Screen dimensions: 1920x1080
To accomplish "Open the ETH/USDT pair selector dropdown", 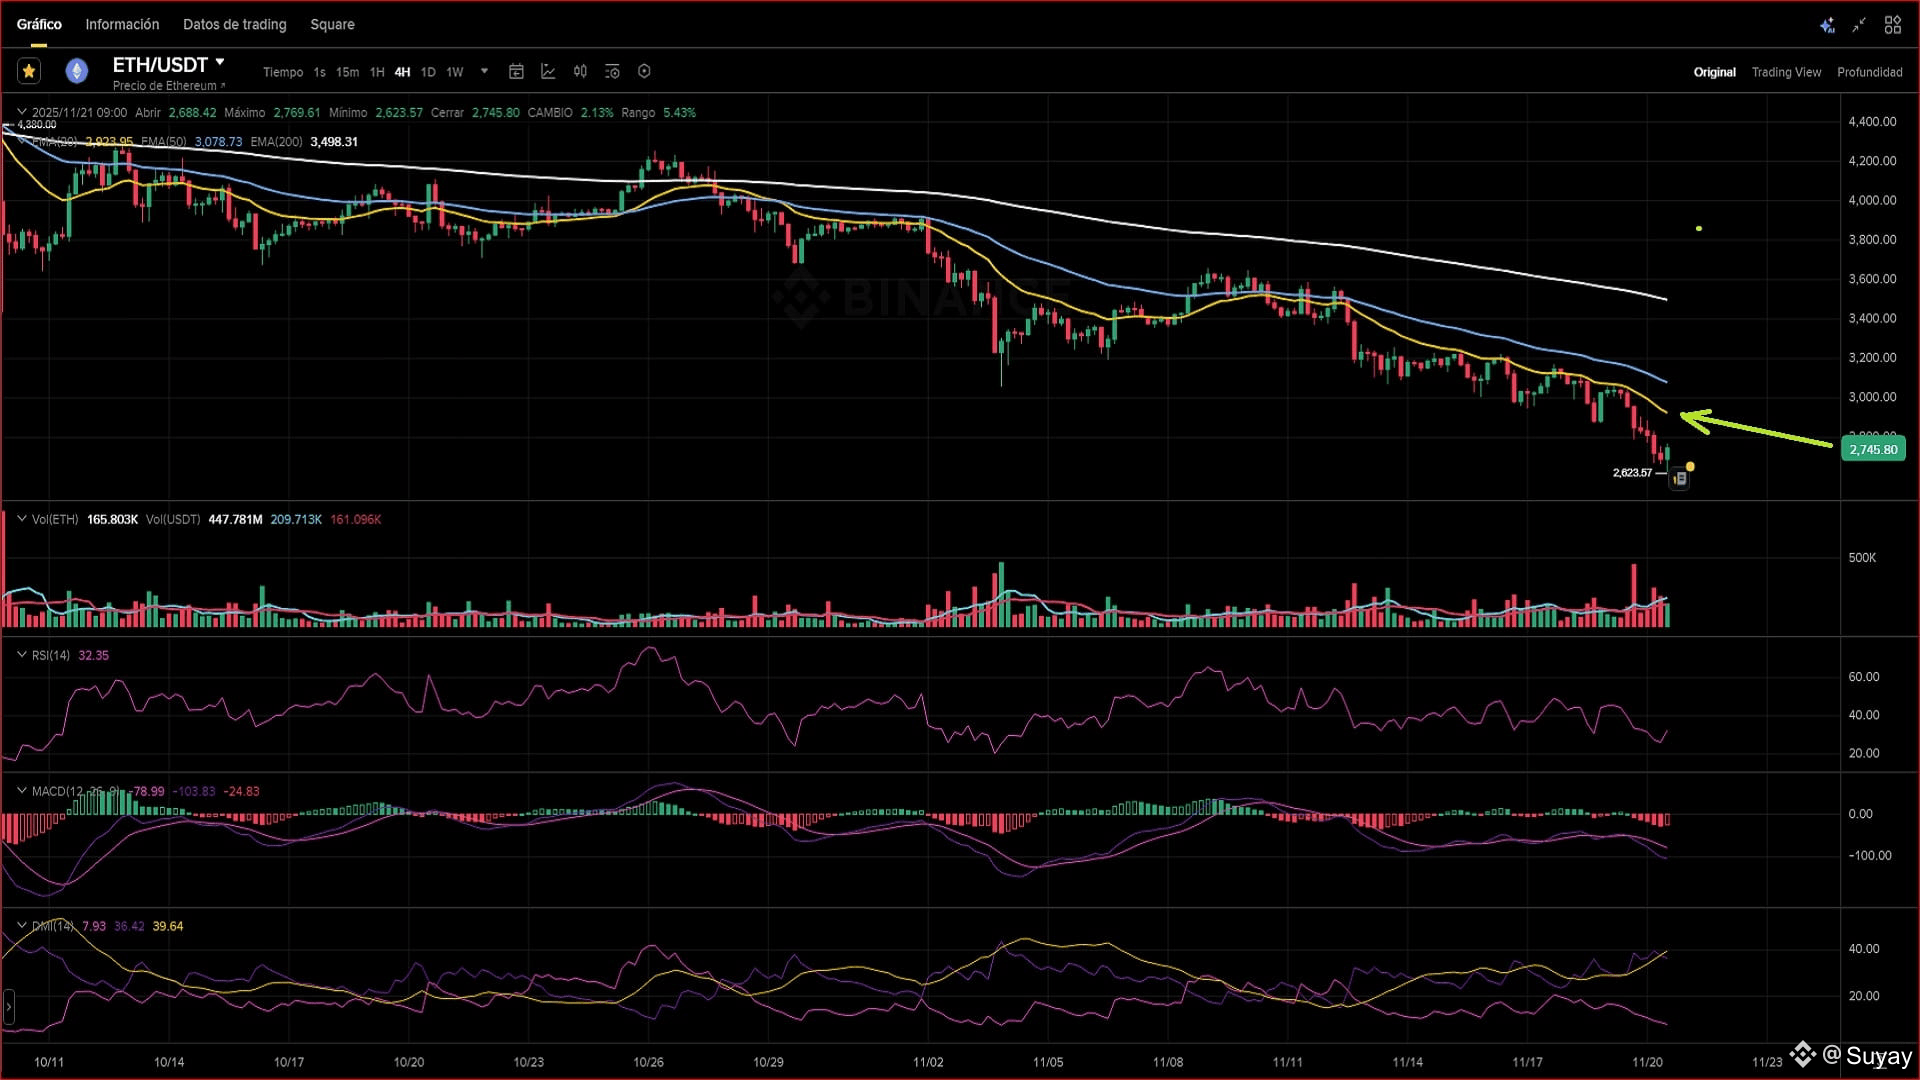I will pyautogui.click(x=220, y=63).
